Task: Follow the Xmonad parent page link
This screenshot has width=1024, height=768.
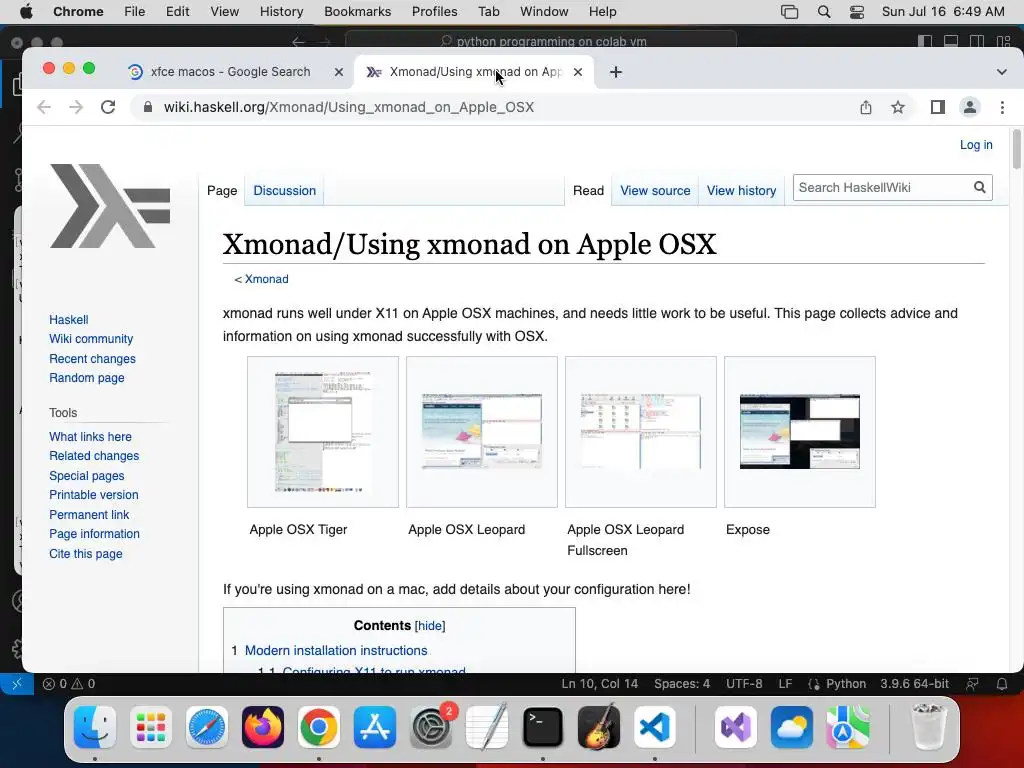Action: (x=266, y=279)
